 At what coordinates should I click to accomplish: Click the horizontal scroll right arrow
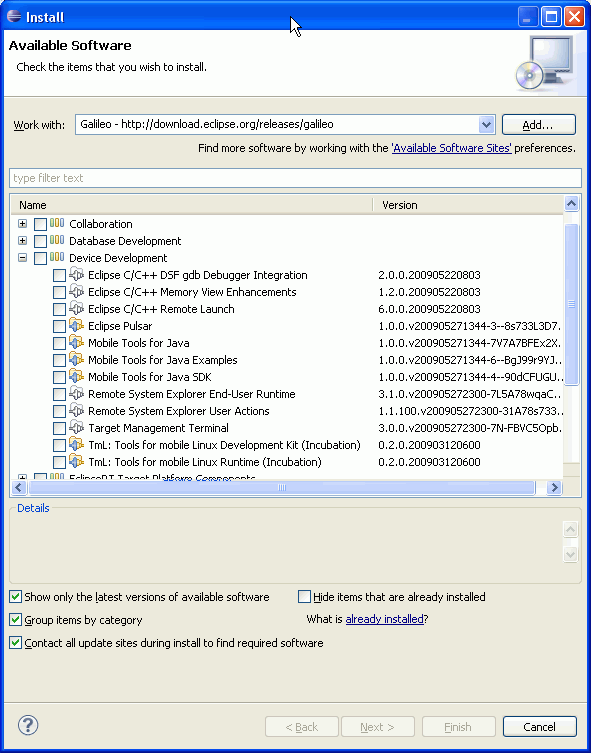[555, 487]
